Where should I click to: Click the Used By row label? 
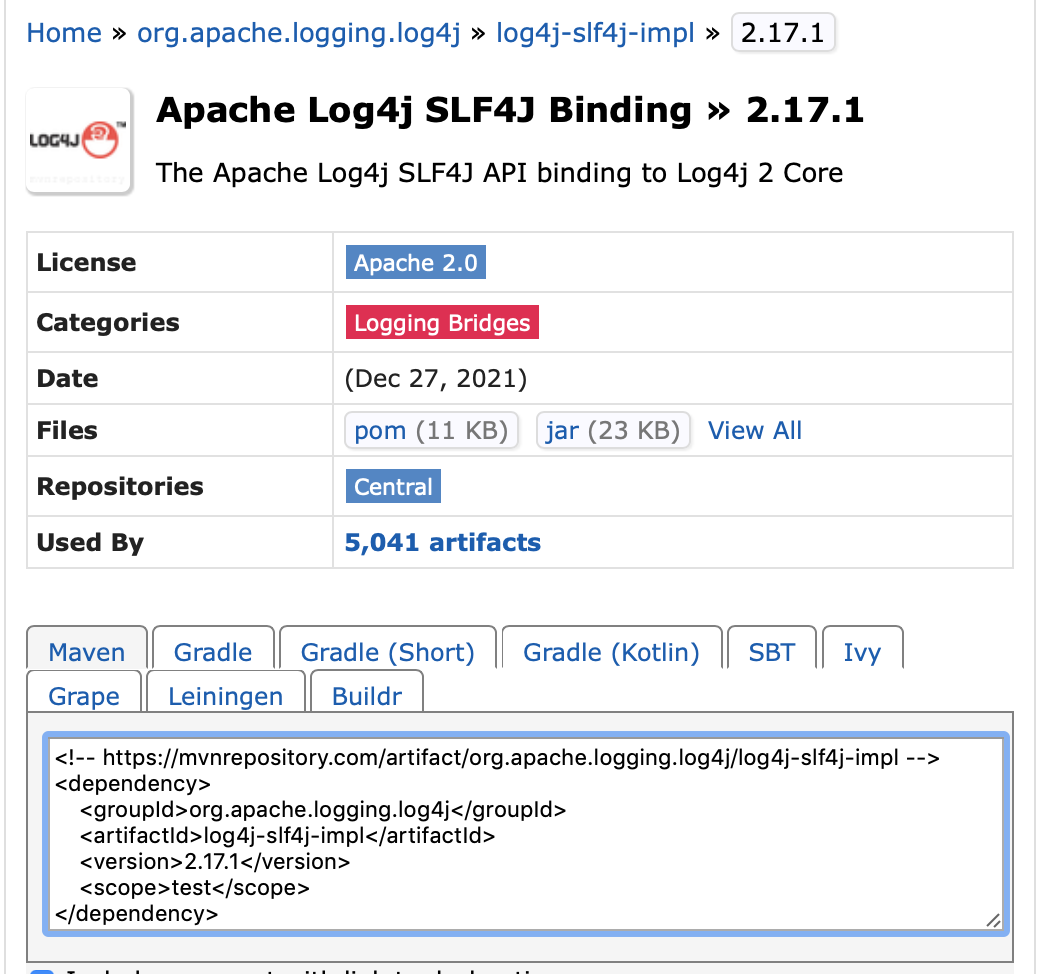(x=90, y=542)
